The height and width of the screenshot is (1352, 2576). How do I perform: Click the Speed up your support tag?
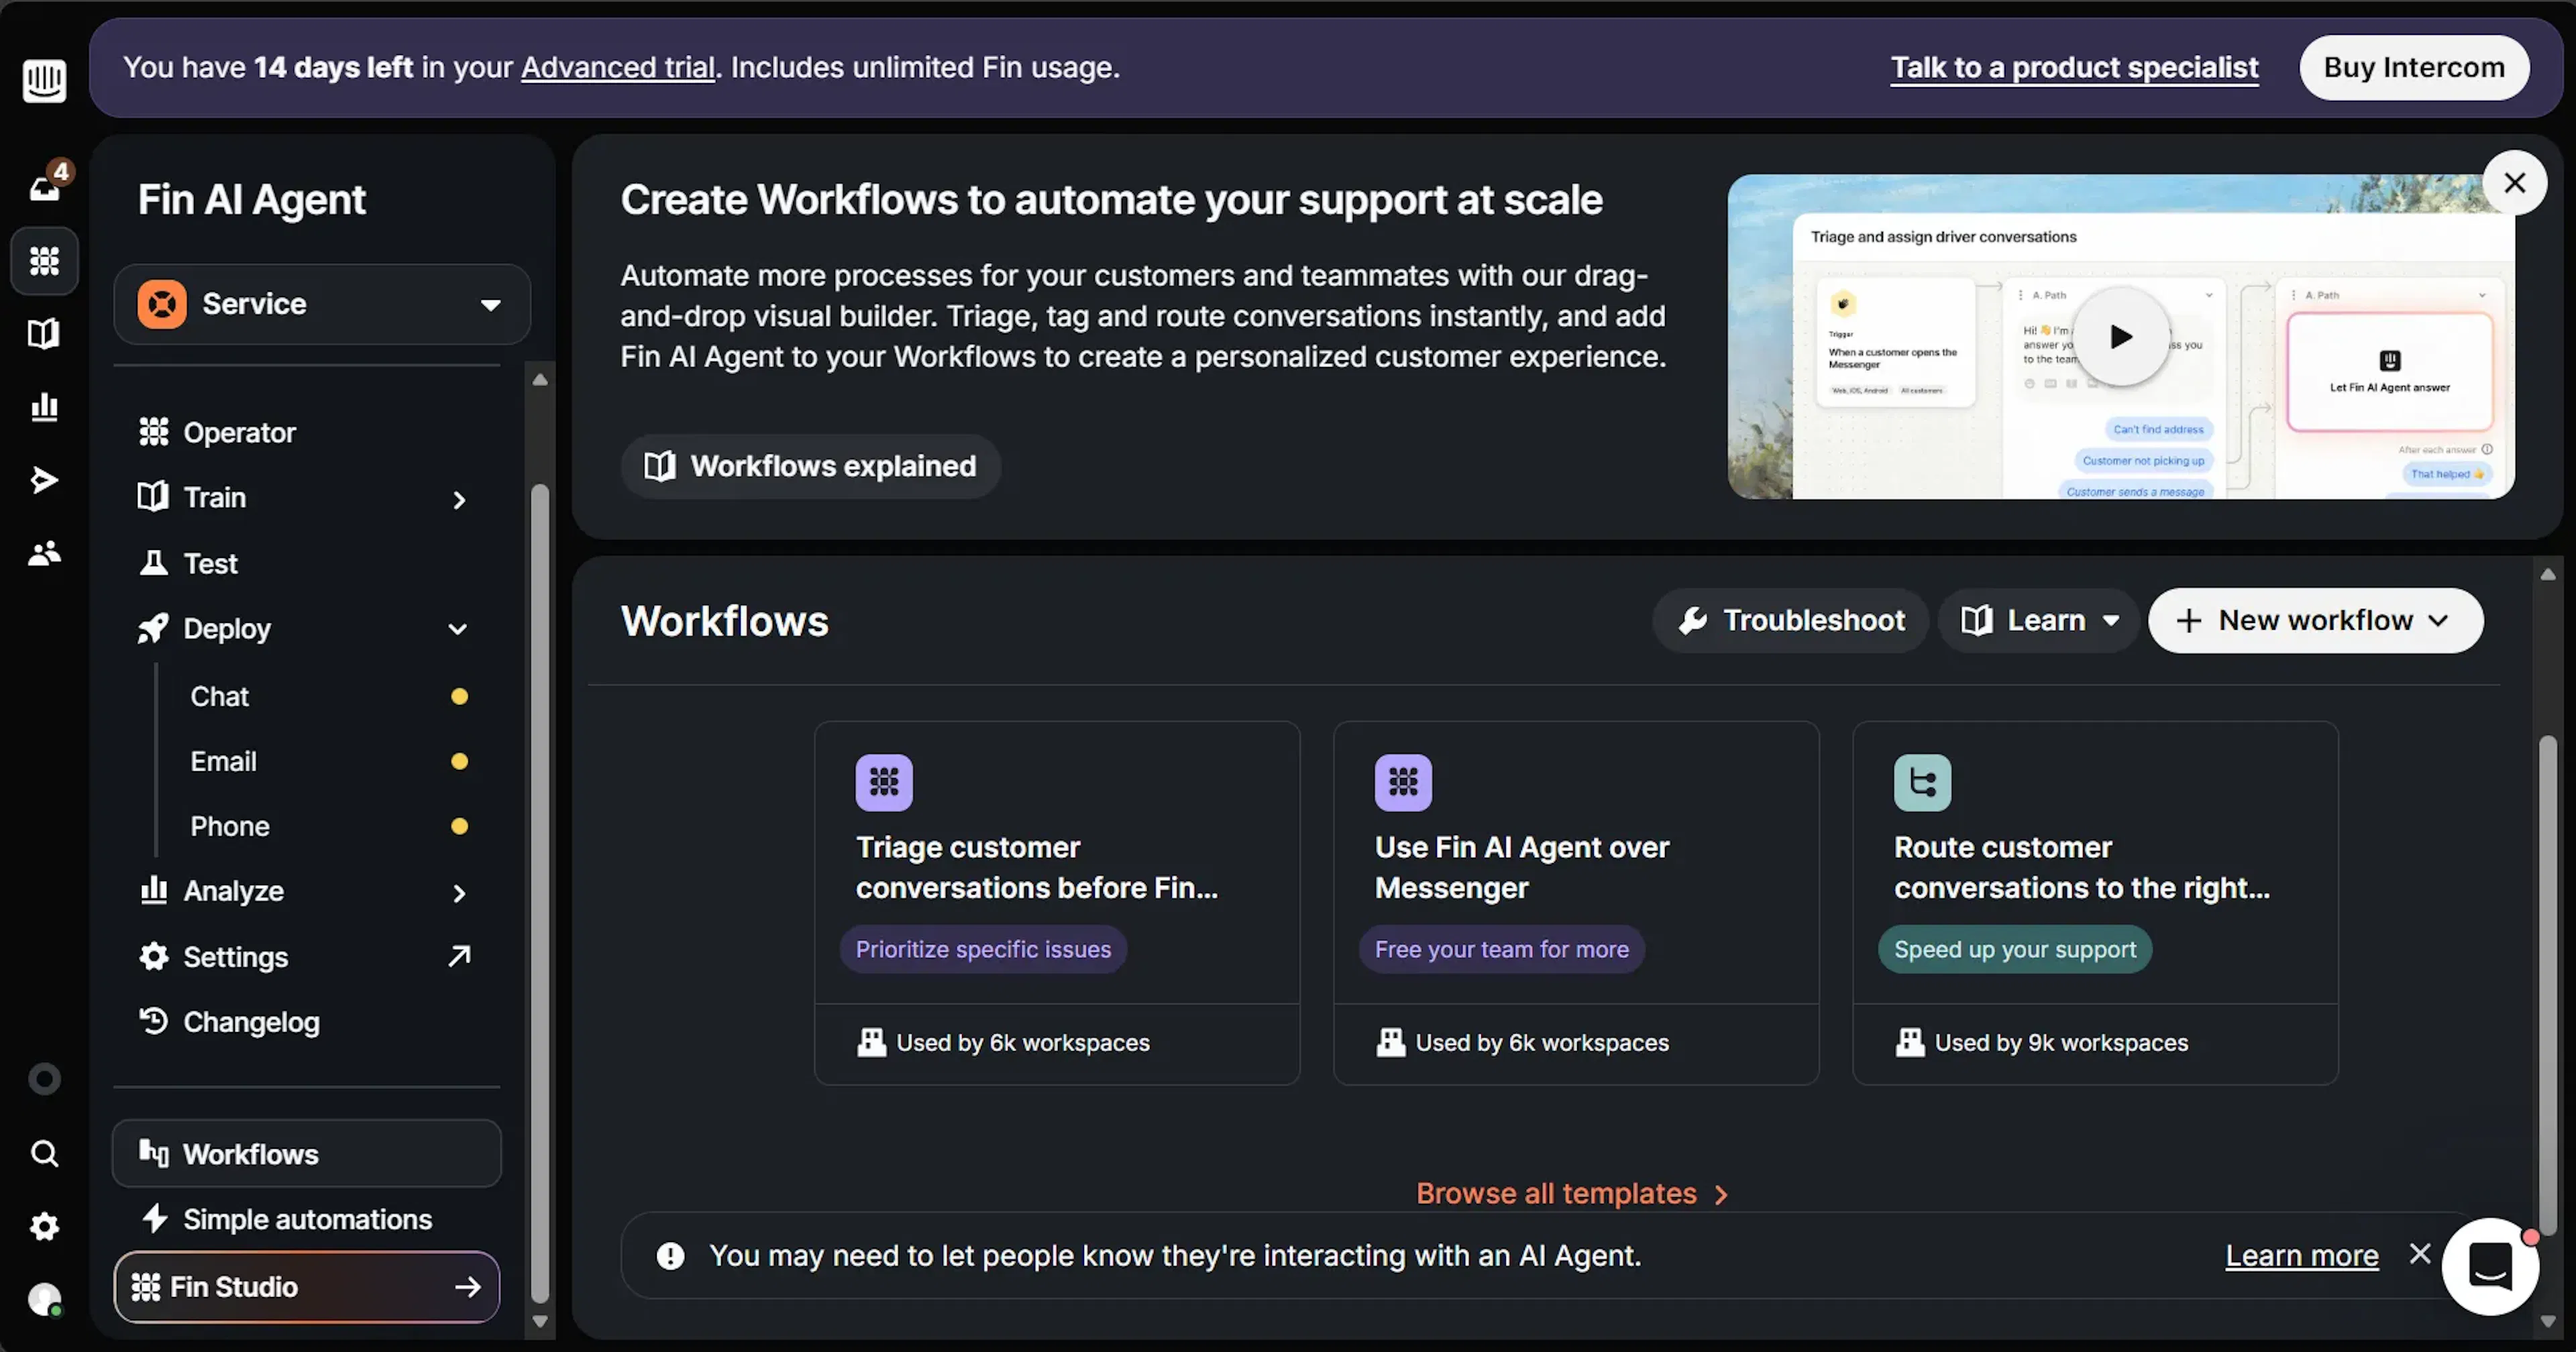pos(2014,949)
